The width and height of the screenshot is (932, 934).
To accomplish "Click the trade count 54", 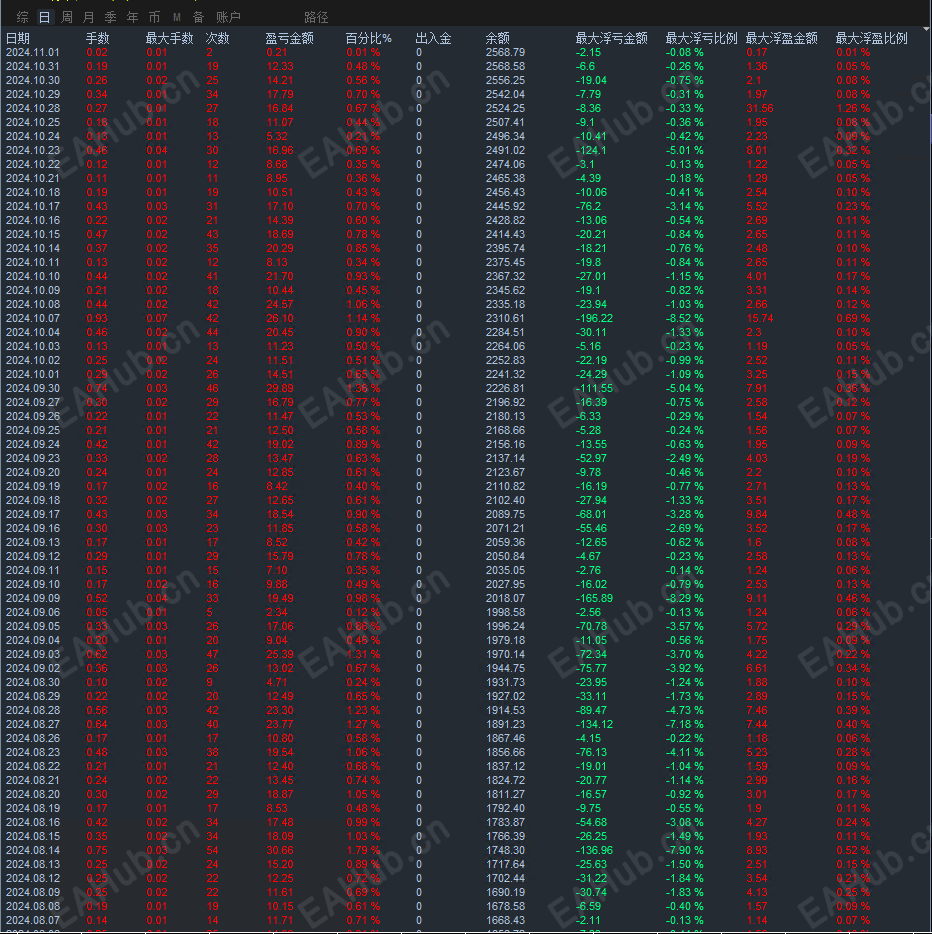I will click(213, 851).
